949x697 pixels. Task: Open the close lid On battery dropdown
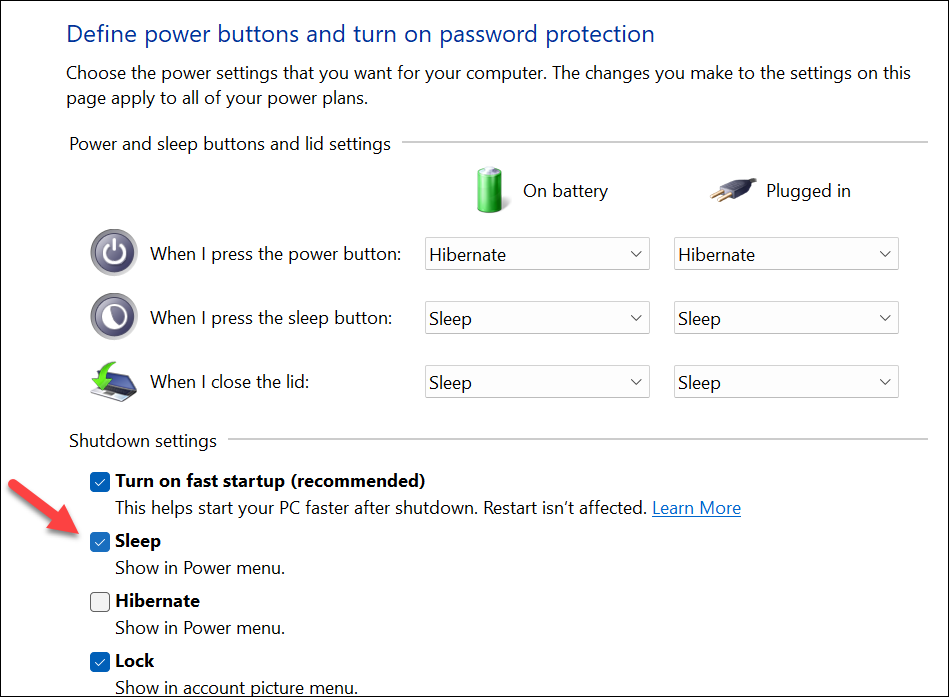pos(536,381)
